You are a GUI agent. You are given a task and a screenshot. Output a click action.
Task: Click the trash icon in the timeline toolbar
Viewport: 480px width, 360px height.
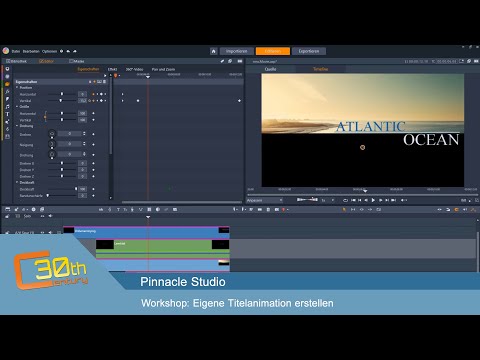[268, 209]
